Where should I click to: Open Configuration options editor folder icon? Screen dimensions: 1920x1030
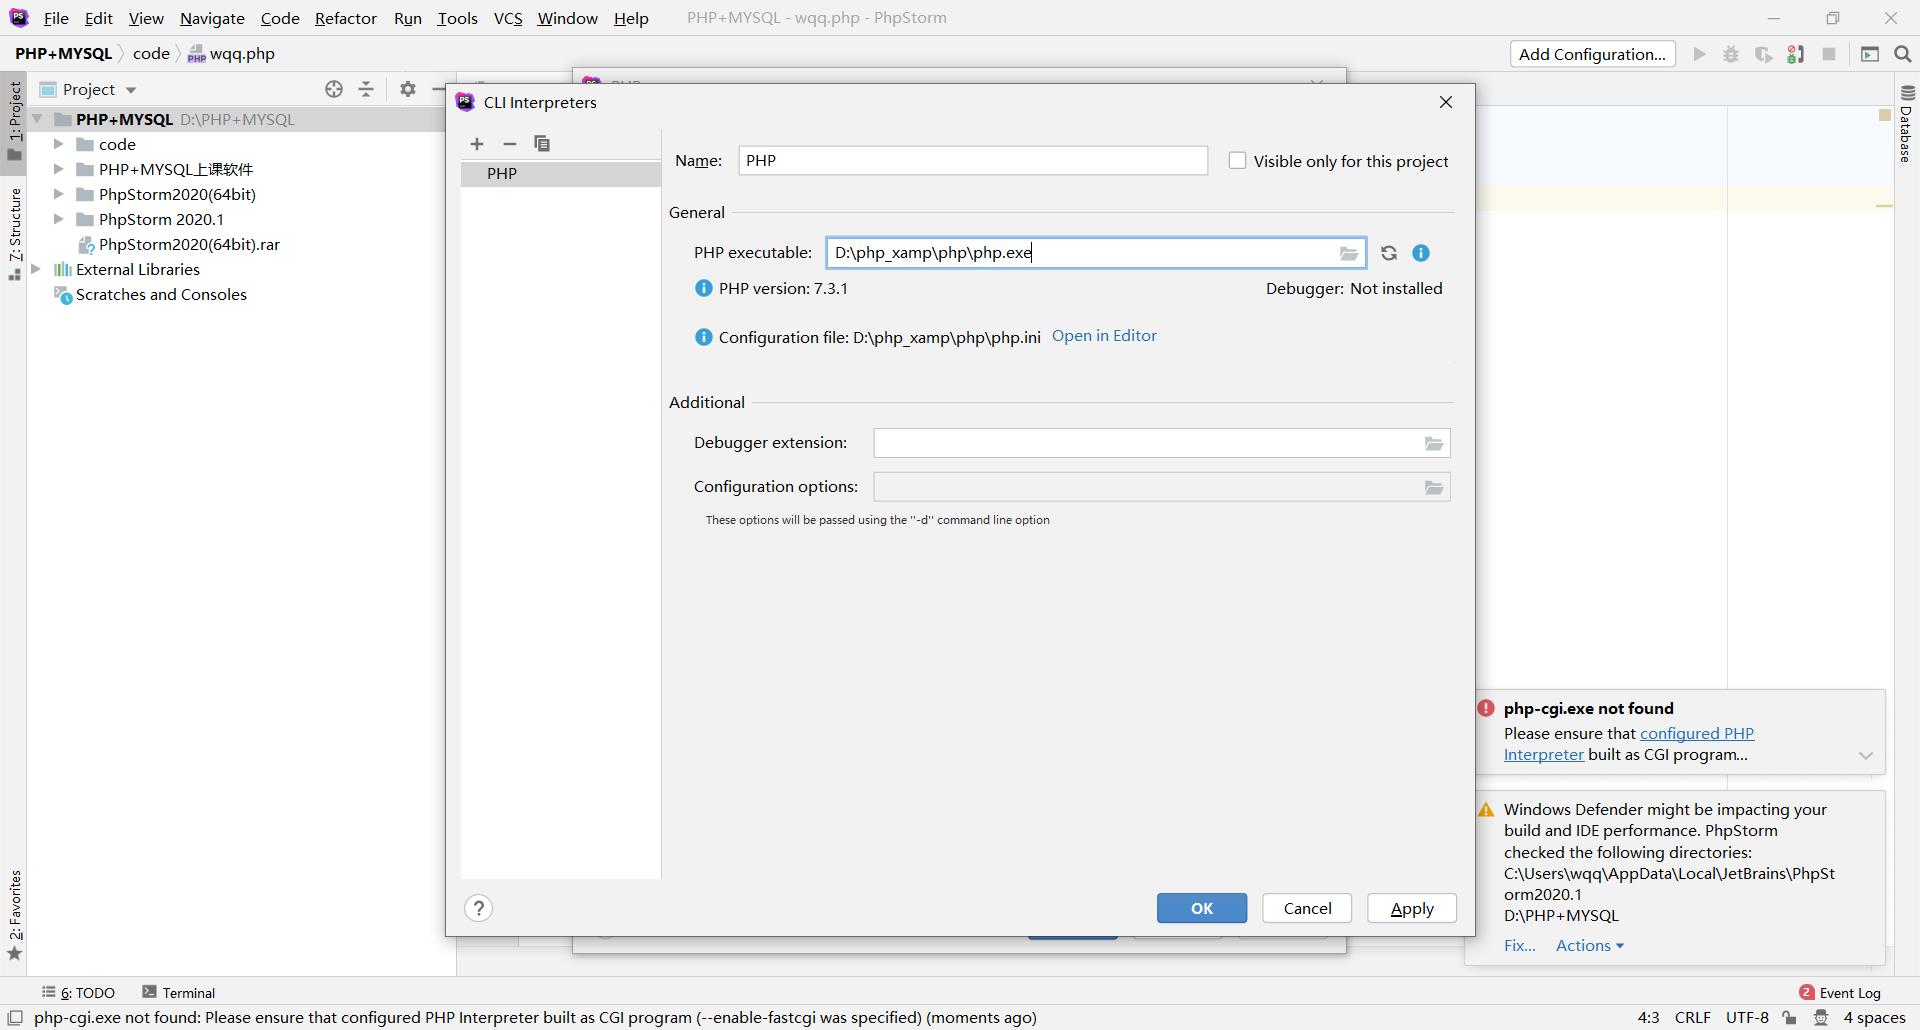pyautogui.click(x=1434, y=487)
